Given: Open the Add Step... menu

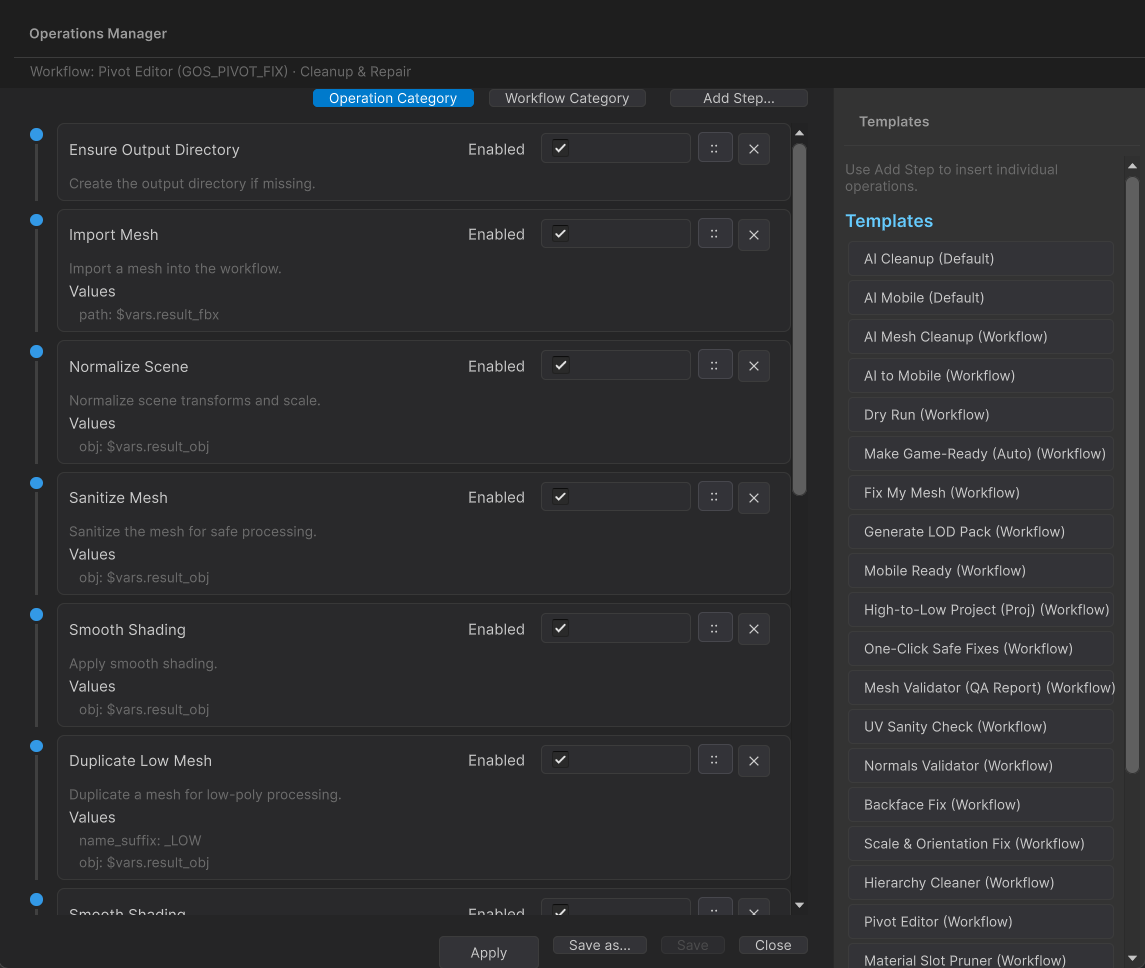Looking at the screenshot, I should (738, 98).
